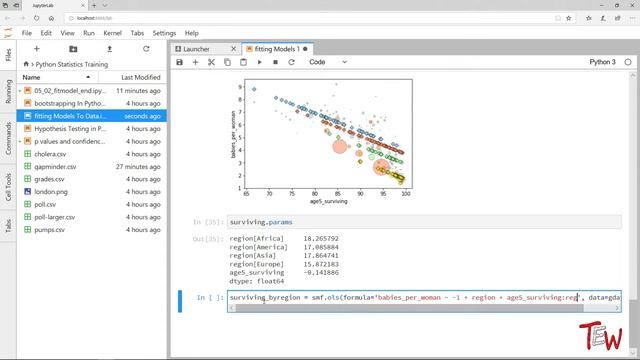
Task: Select grades.csv file
Action: tap(92, 179)
